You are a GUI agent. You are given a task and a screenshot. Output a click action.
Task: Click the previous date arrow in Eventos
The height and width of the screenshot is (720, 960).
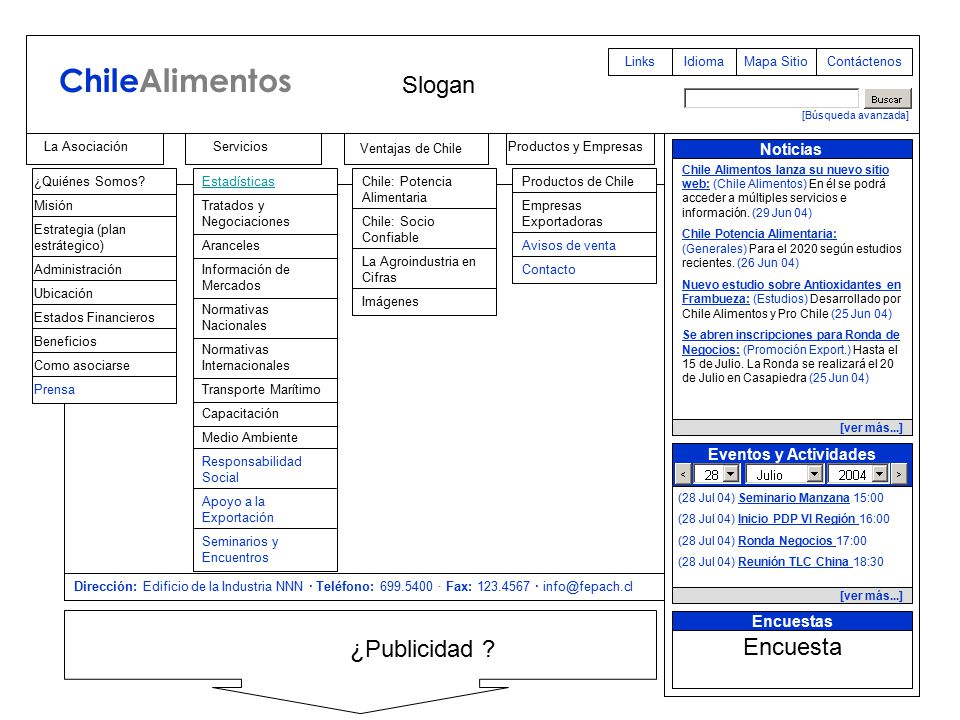pos(683,474)
